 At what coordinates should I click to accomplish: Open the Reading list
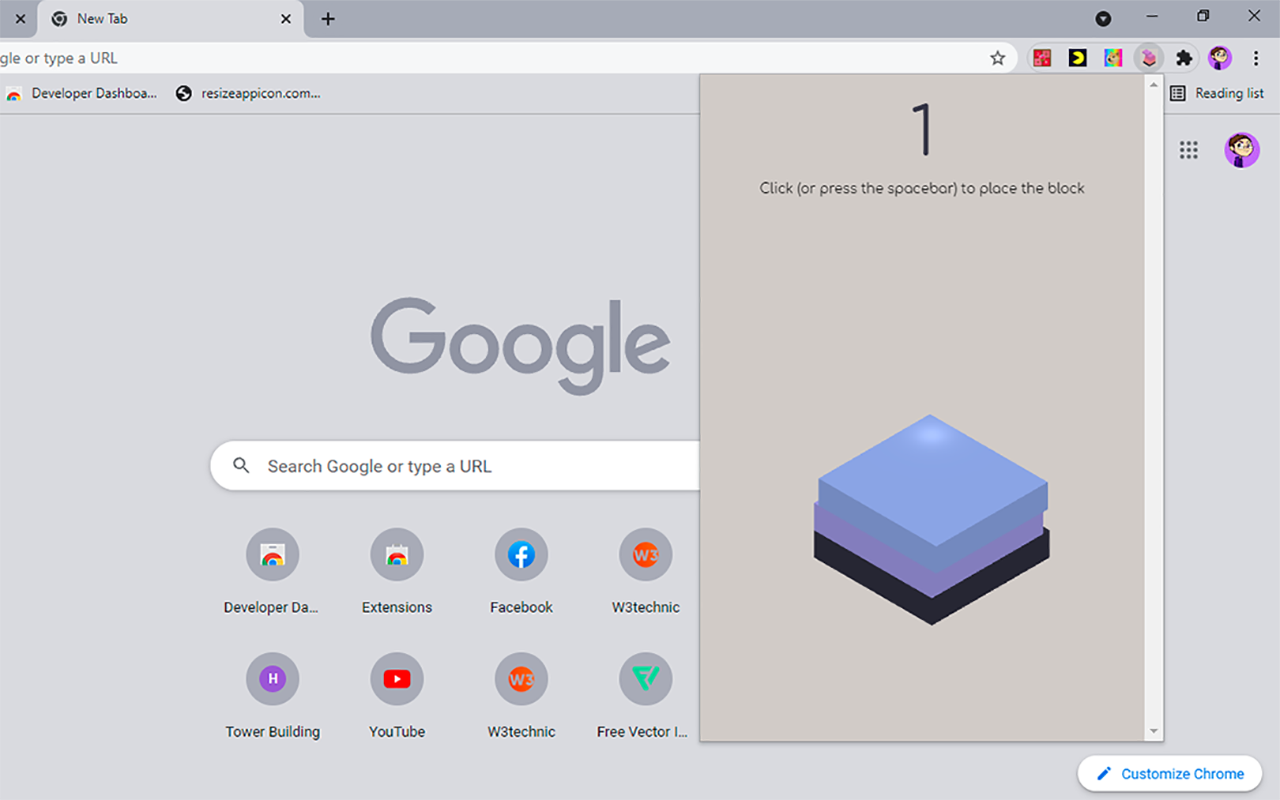tap(1217, 93)
